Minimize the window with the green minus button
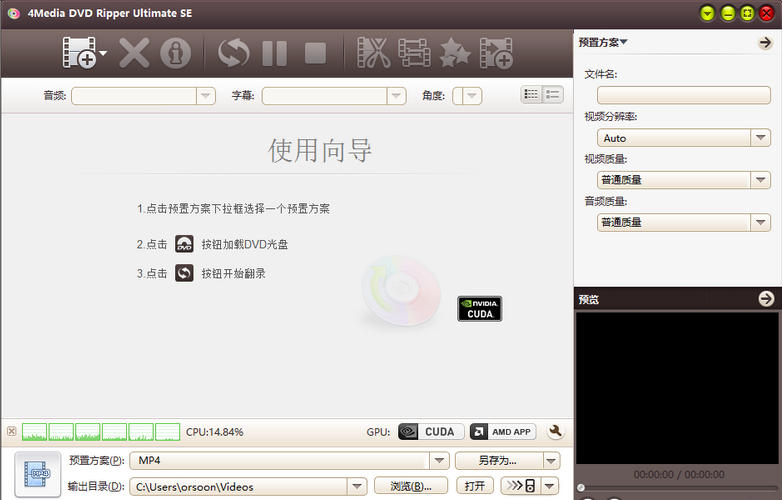The image size is (782, 500). (x=728, y=13)
